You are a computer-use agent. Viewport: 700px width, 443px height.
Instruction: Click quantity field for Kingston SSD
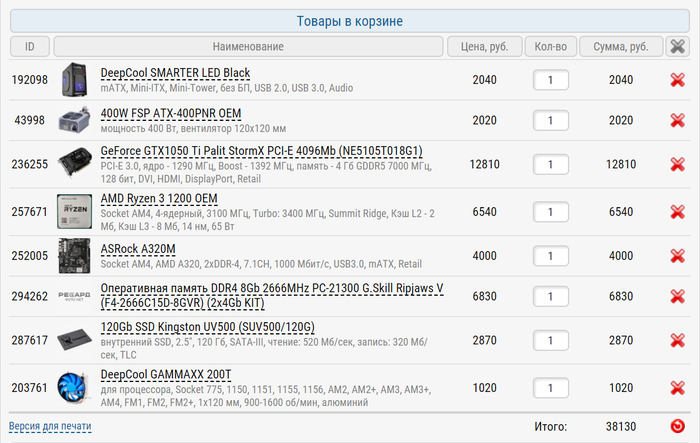(551, 341)
